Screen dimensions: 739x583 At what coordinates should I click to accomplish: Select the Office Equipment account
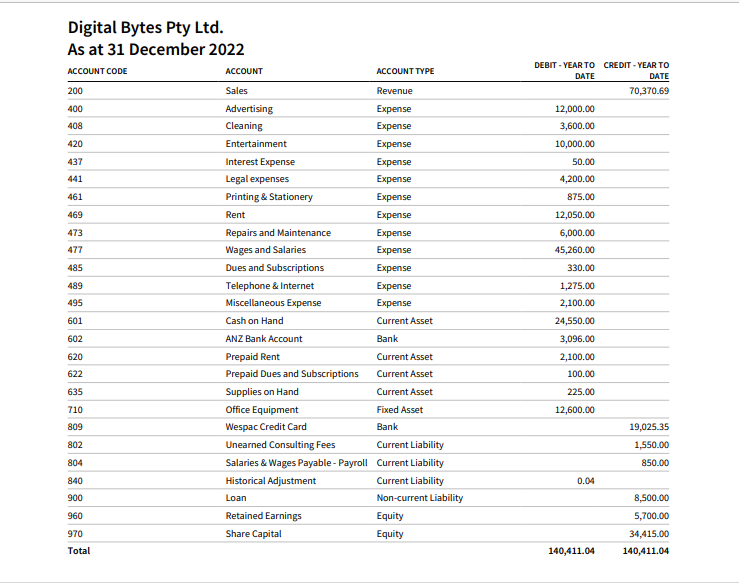(262, 410)
